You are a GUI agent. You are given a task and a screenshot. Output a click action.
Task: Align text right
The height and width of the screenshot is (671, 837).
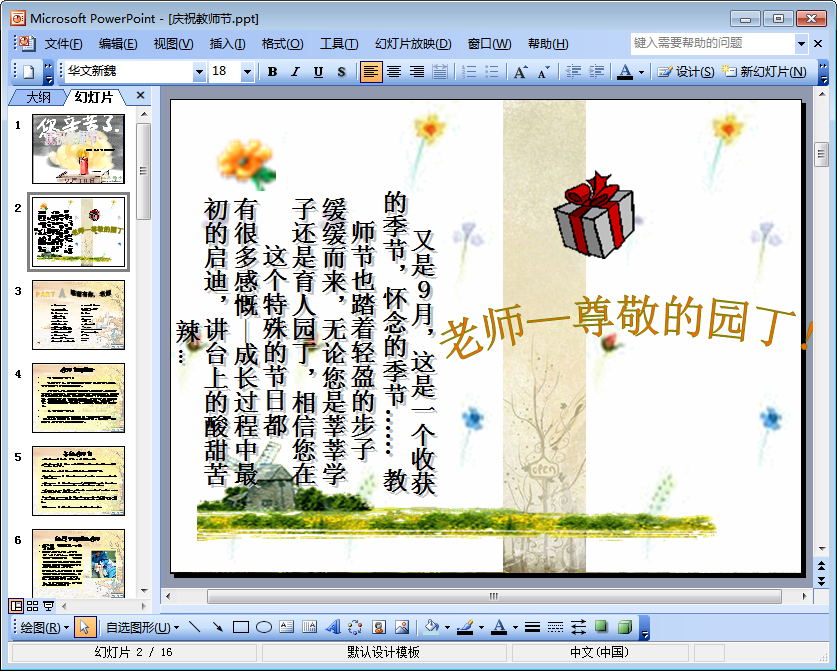417,72
